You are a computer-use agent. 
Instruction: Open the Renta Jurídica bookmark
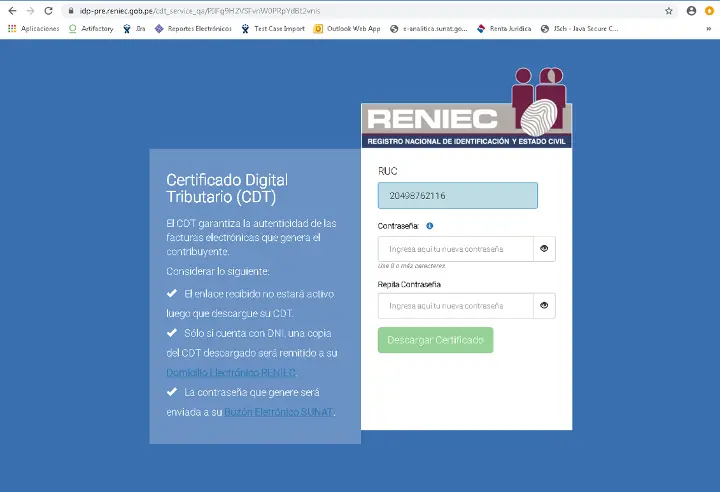click(x=504, y=29)
